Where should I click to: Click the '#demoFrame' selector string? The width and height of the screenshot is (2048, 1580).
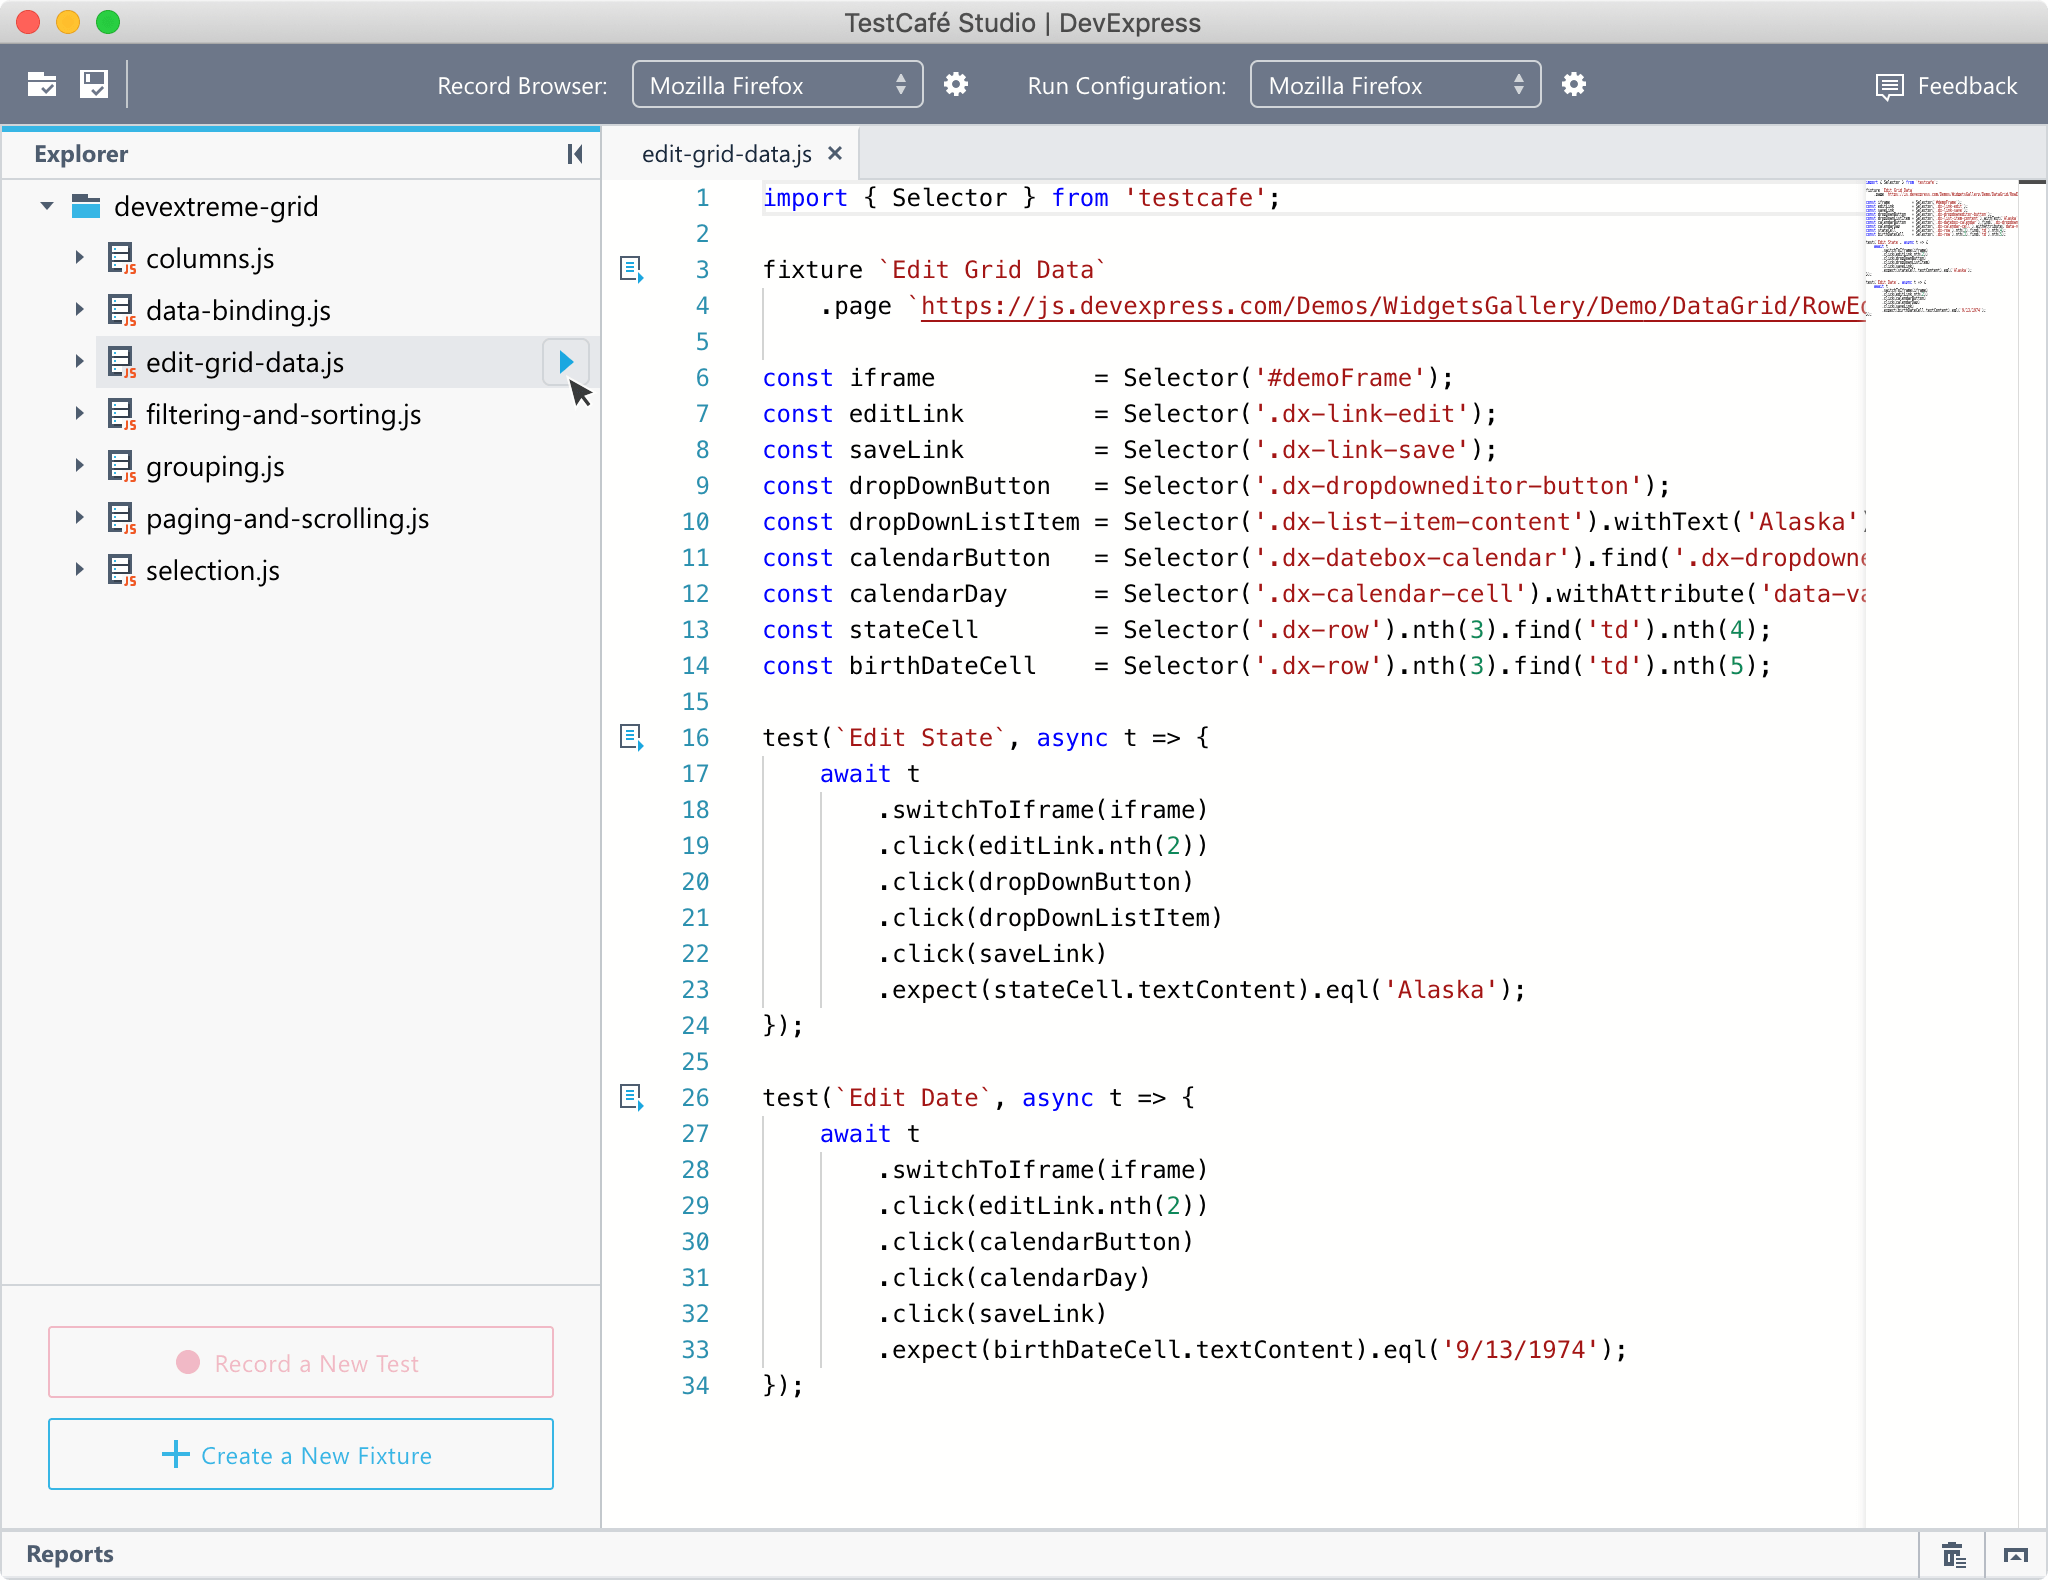click(x=1339, y=378)
